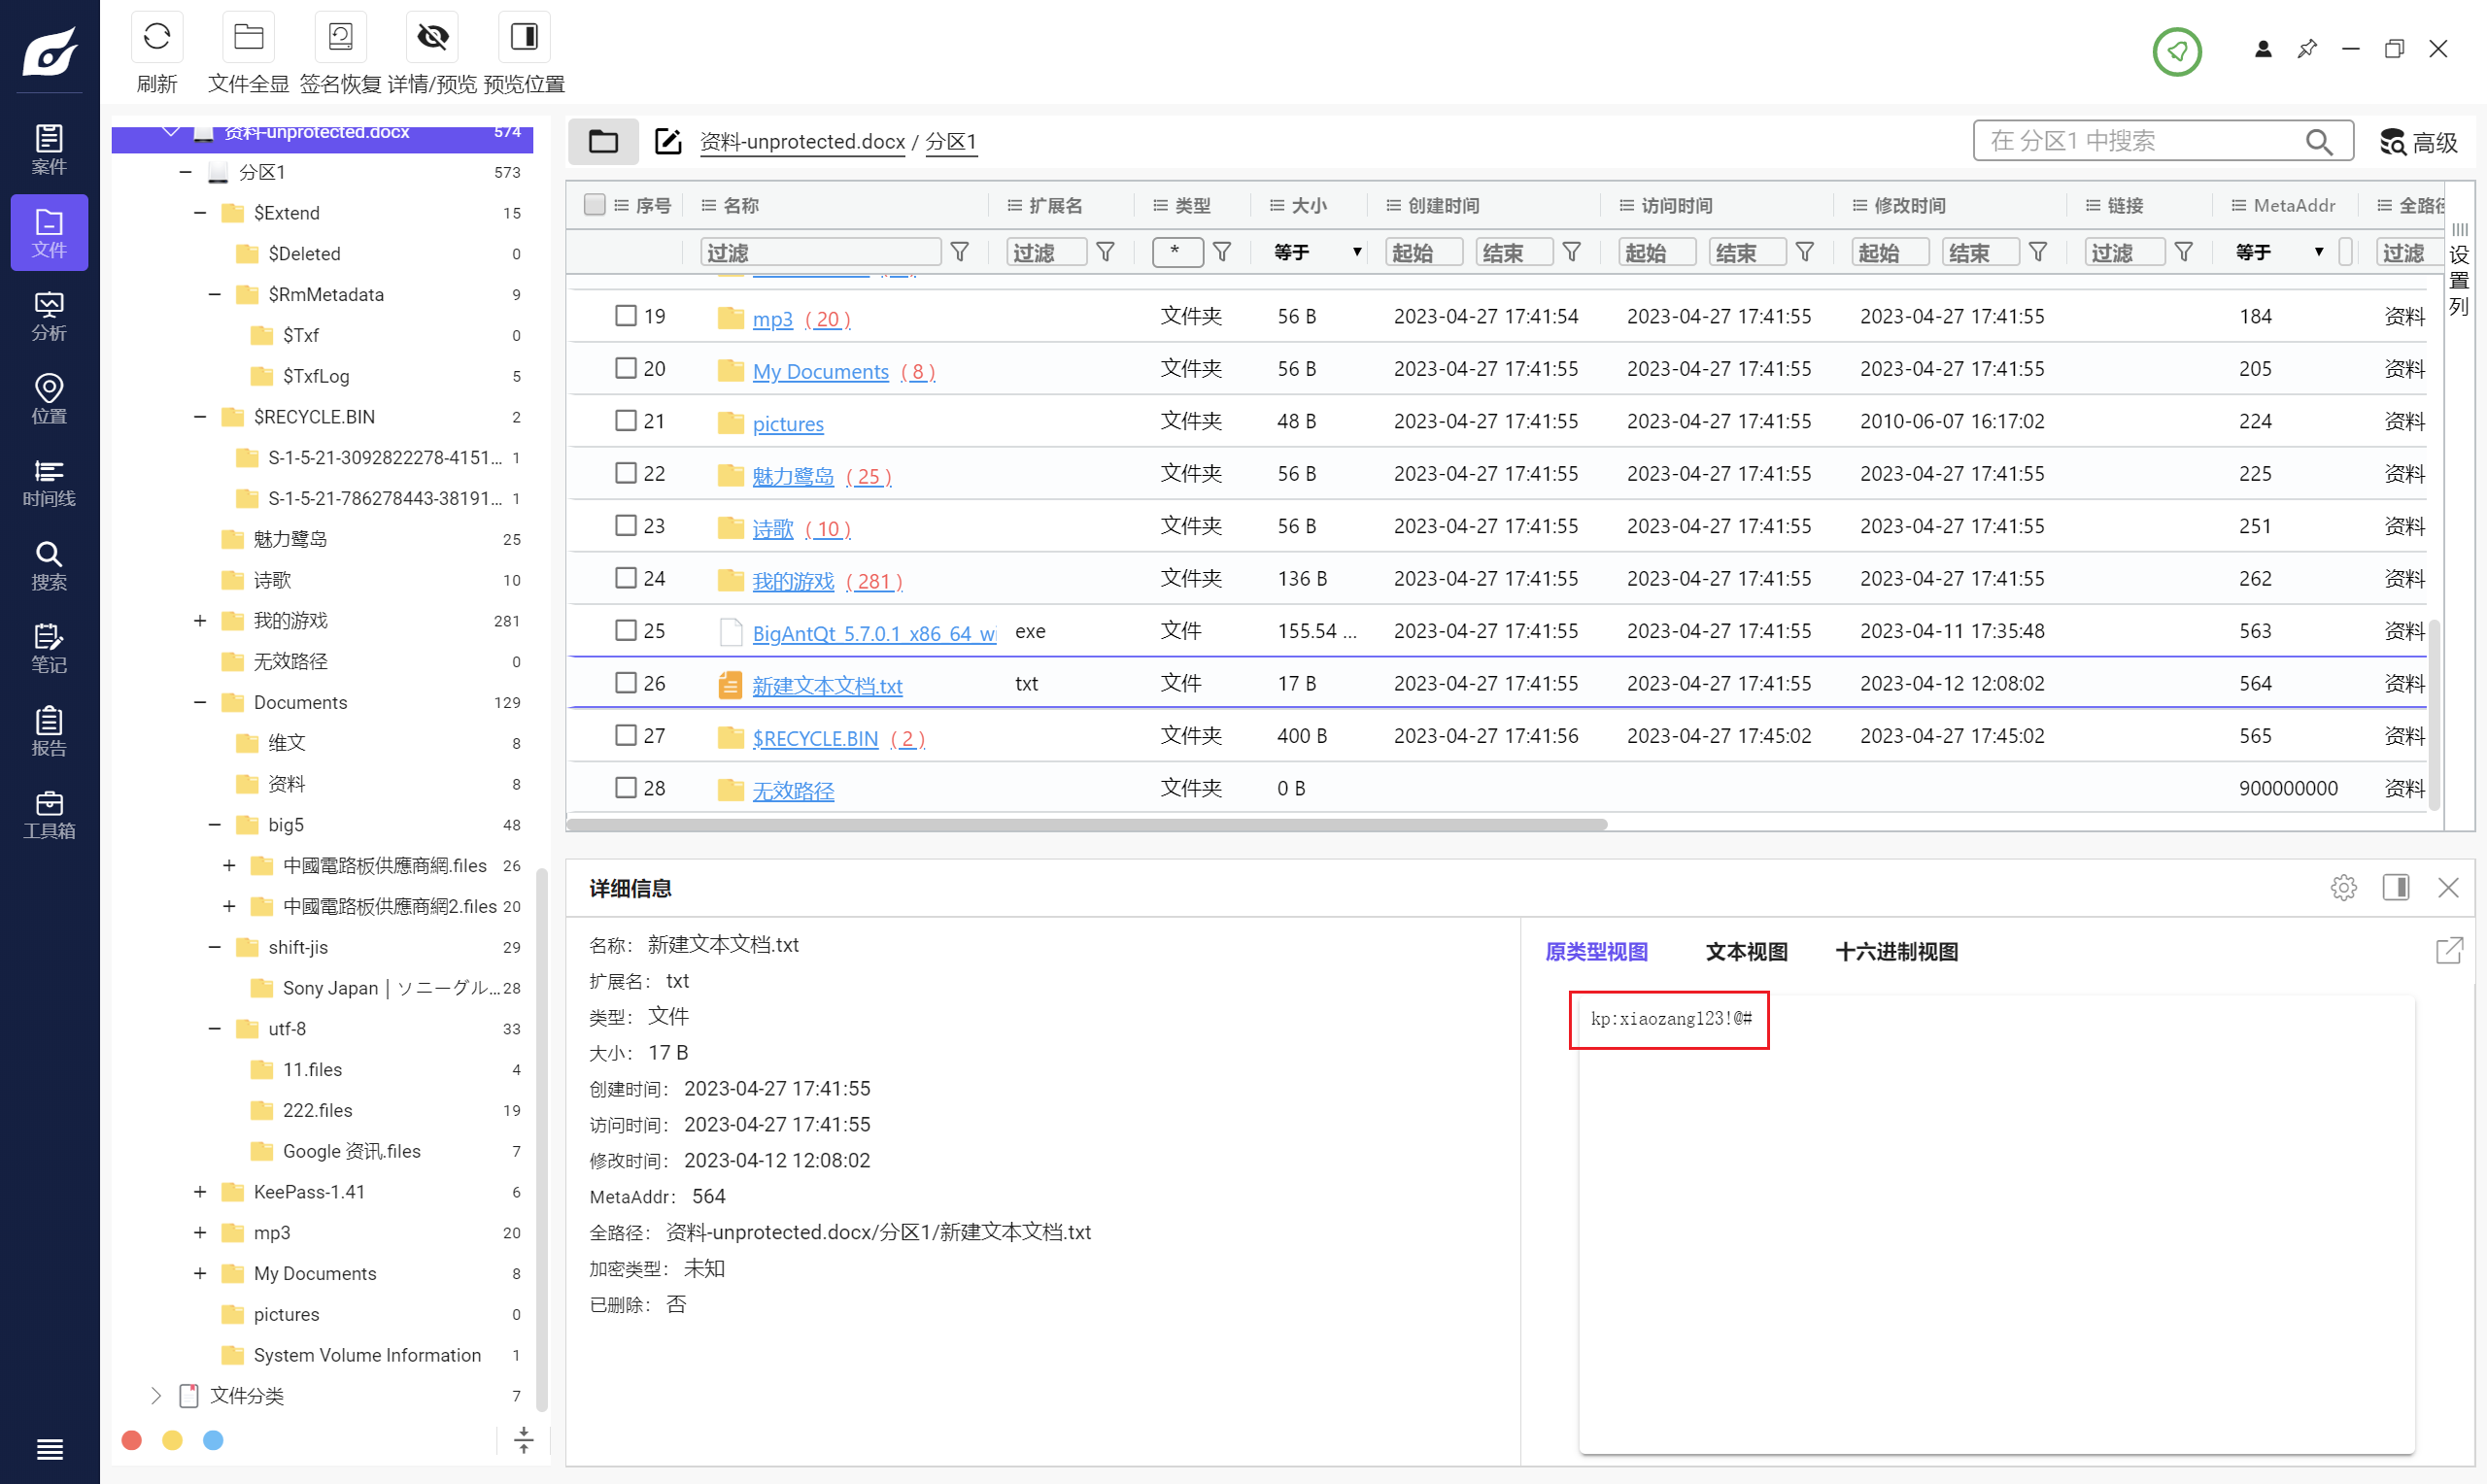Close the 详细信息 panel
Screen dimensions: 2487x1484
[2447, 887]
